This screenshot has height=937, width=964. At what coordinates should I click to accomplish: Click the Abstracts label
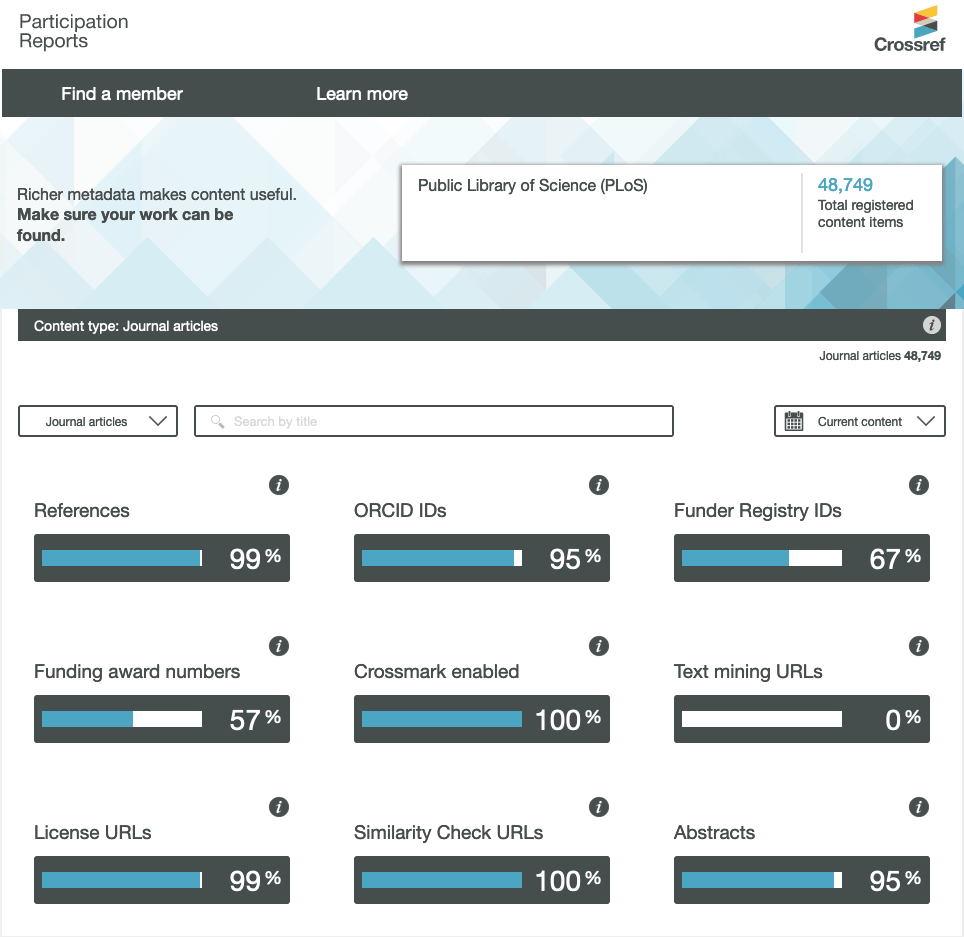tap(714, 832)
